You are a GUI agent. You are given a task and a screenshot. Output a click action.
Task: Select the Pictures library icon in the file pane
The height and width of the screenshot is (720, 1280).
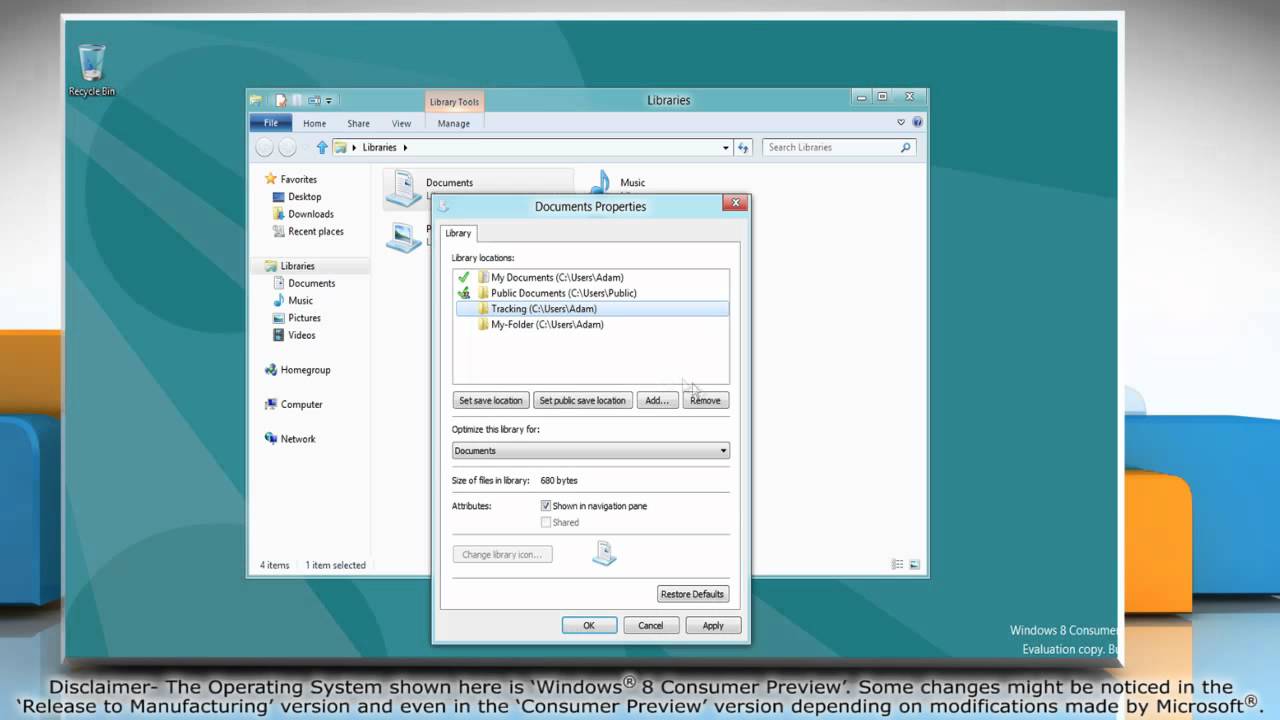click(x=403, y=237)
